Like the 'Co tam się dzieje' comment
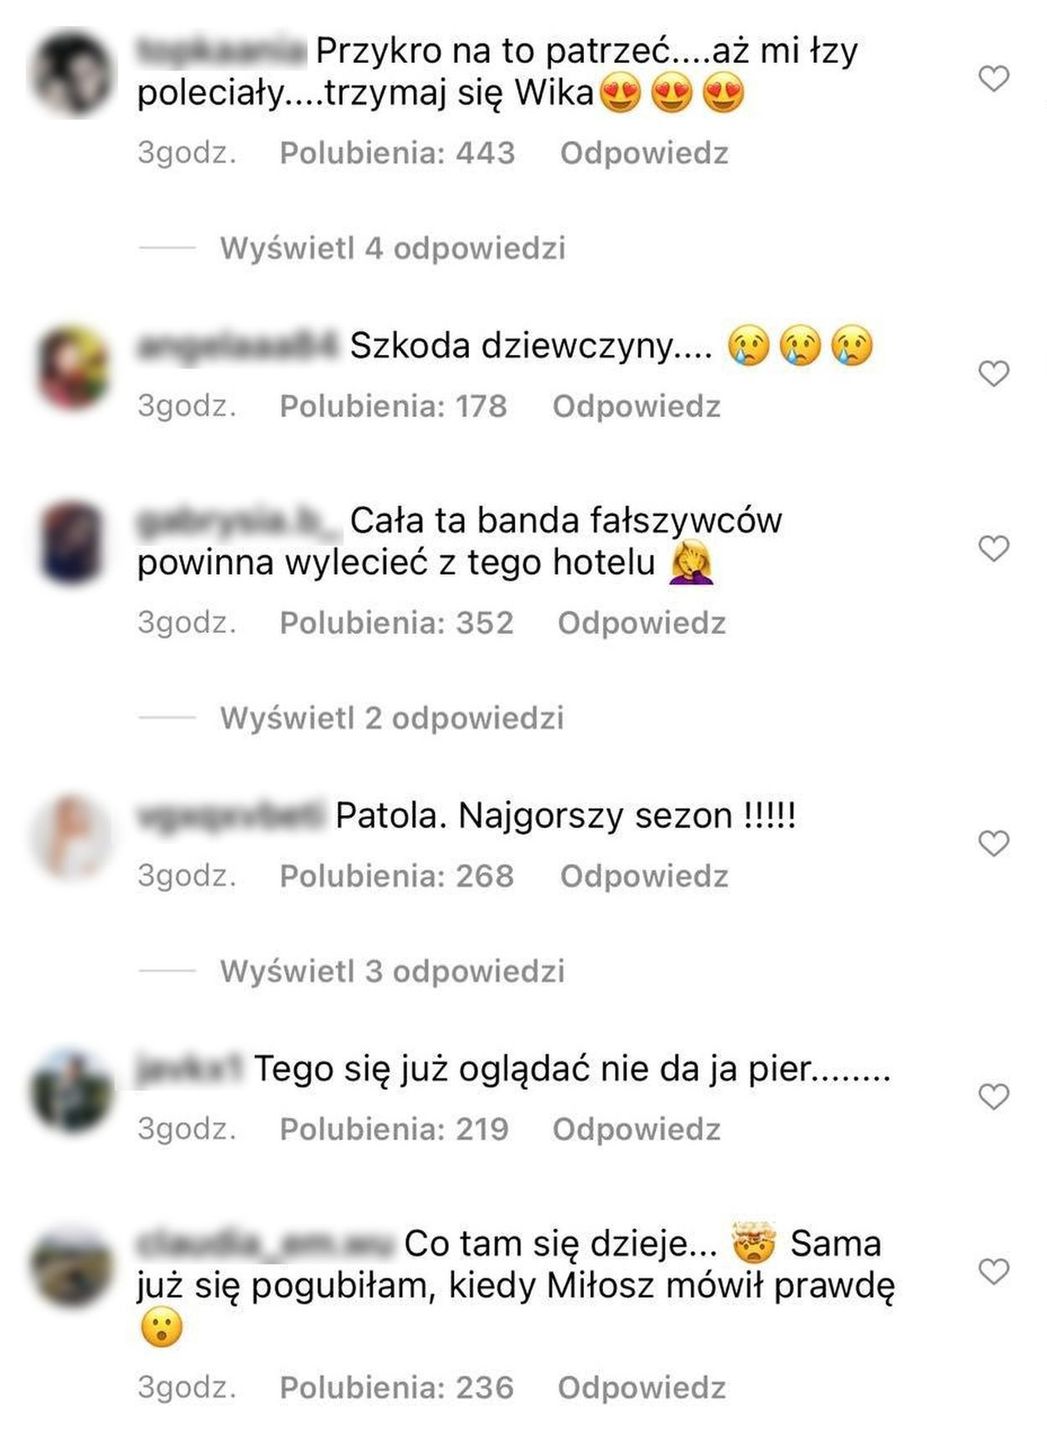1047x1440 pixels. click(x=993, y=1271)
